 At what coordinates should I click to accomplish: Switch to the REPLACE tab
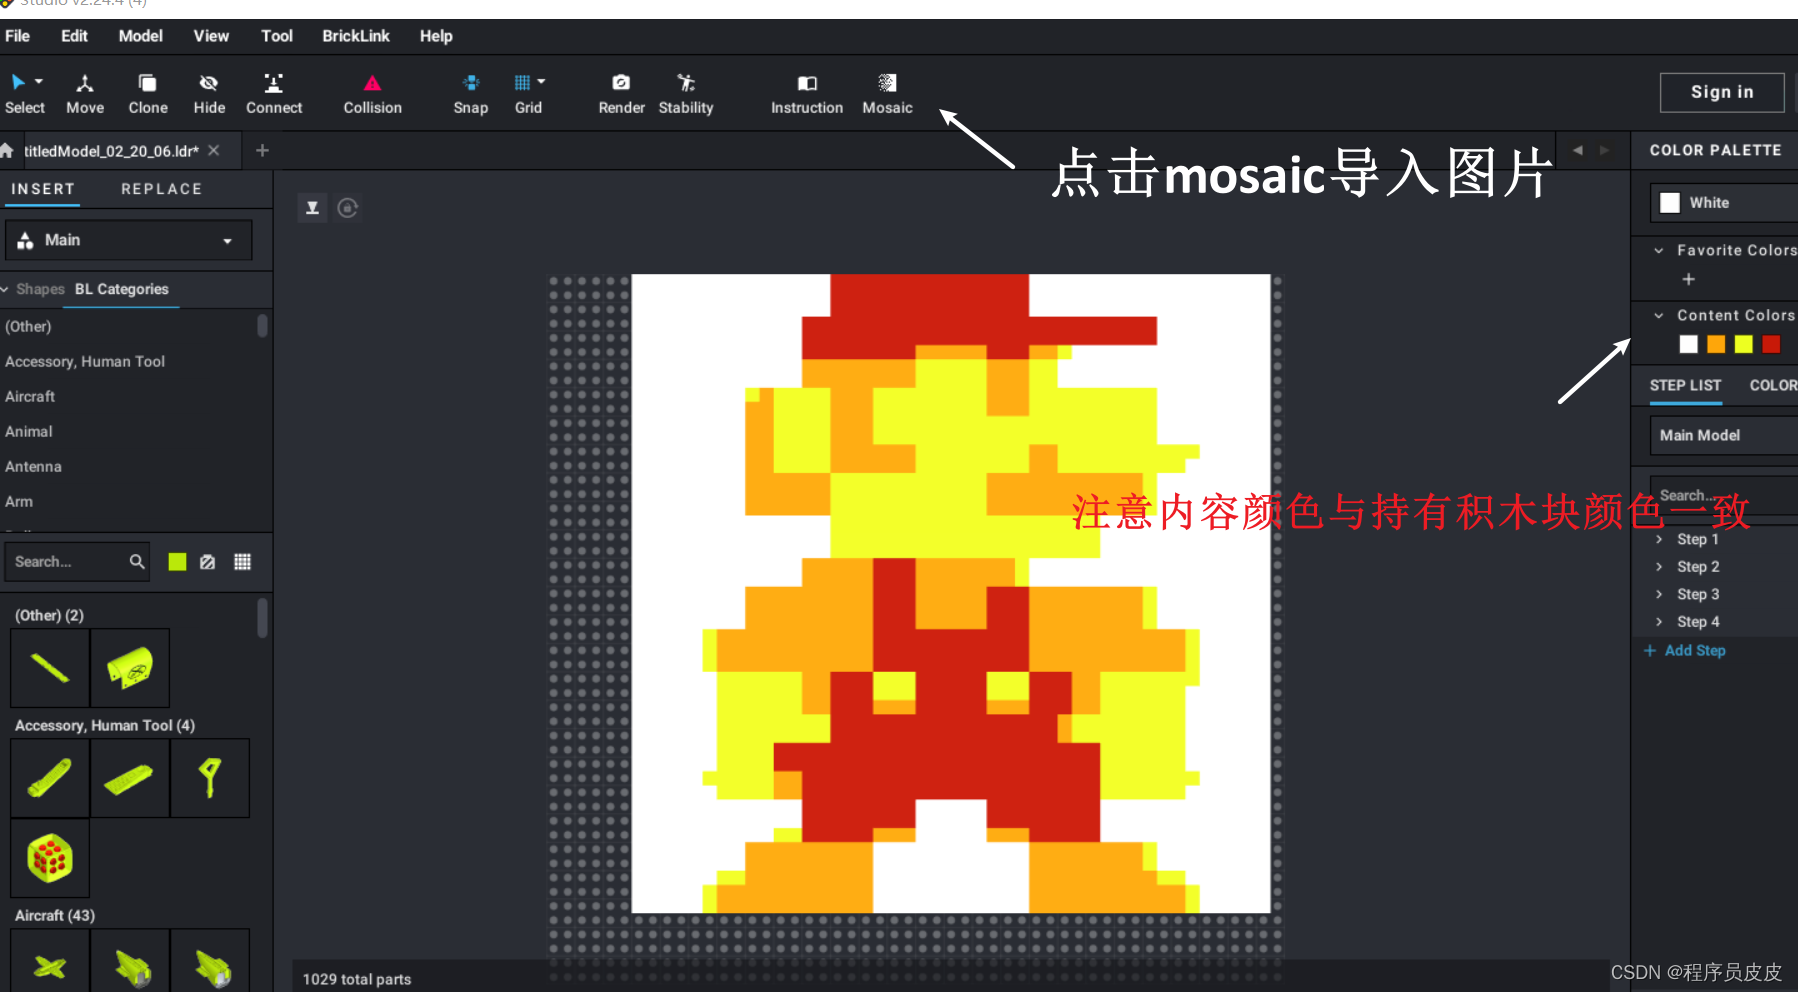tap(161, 189)
